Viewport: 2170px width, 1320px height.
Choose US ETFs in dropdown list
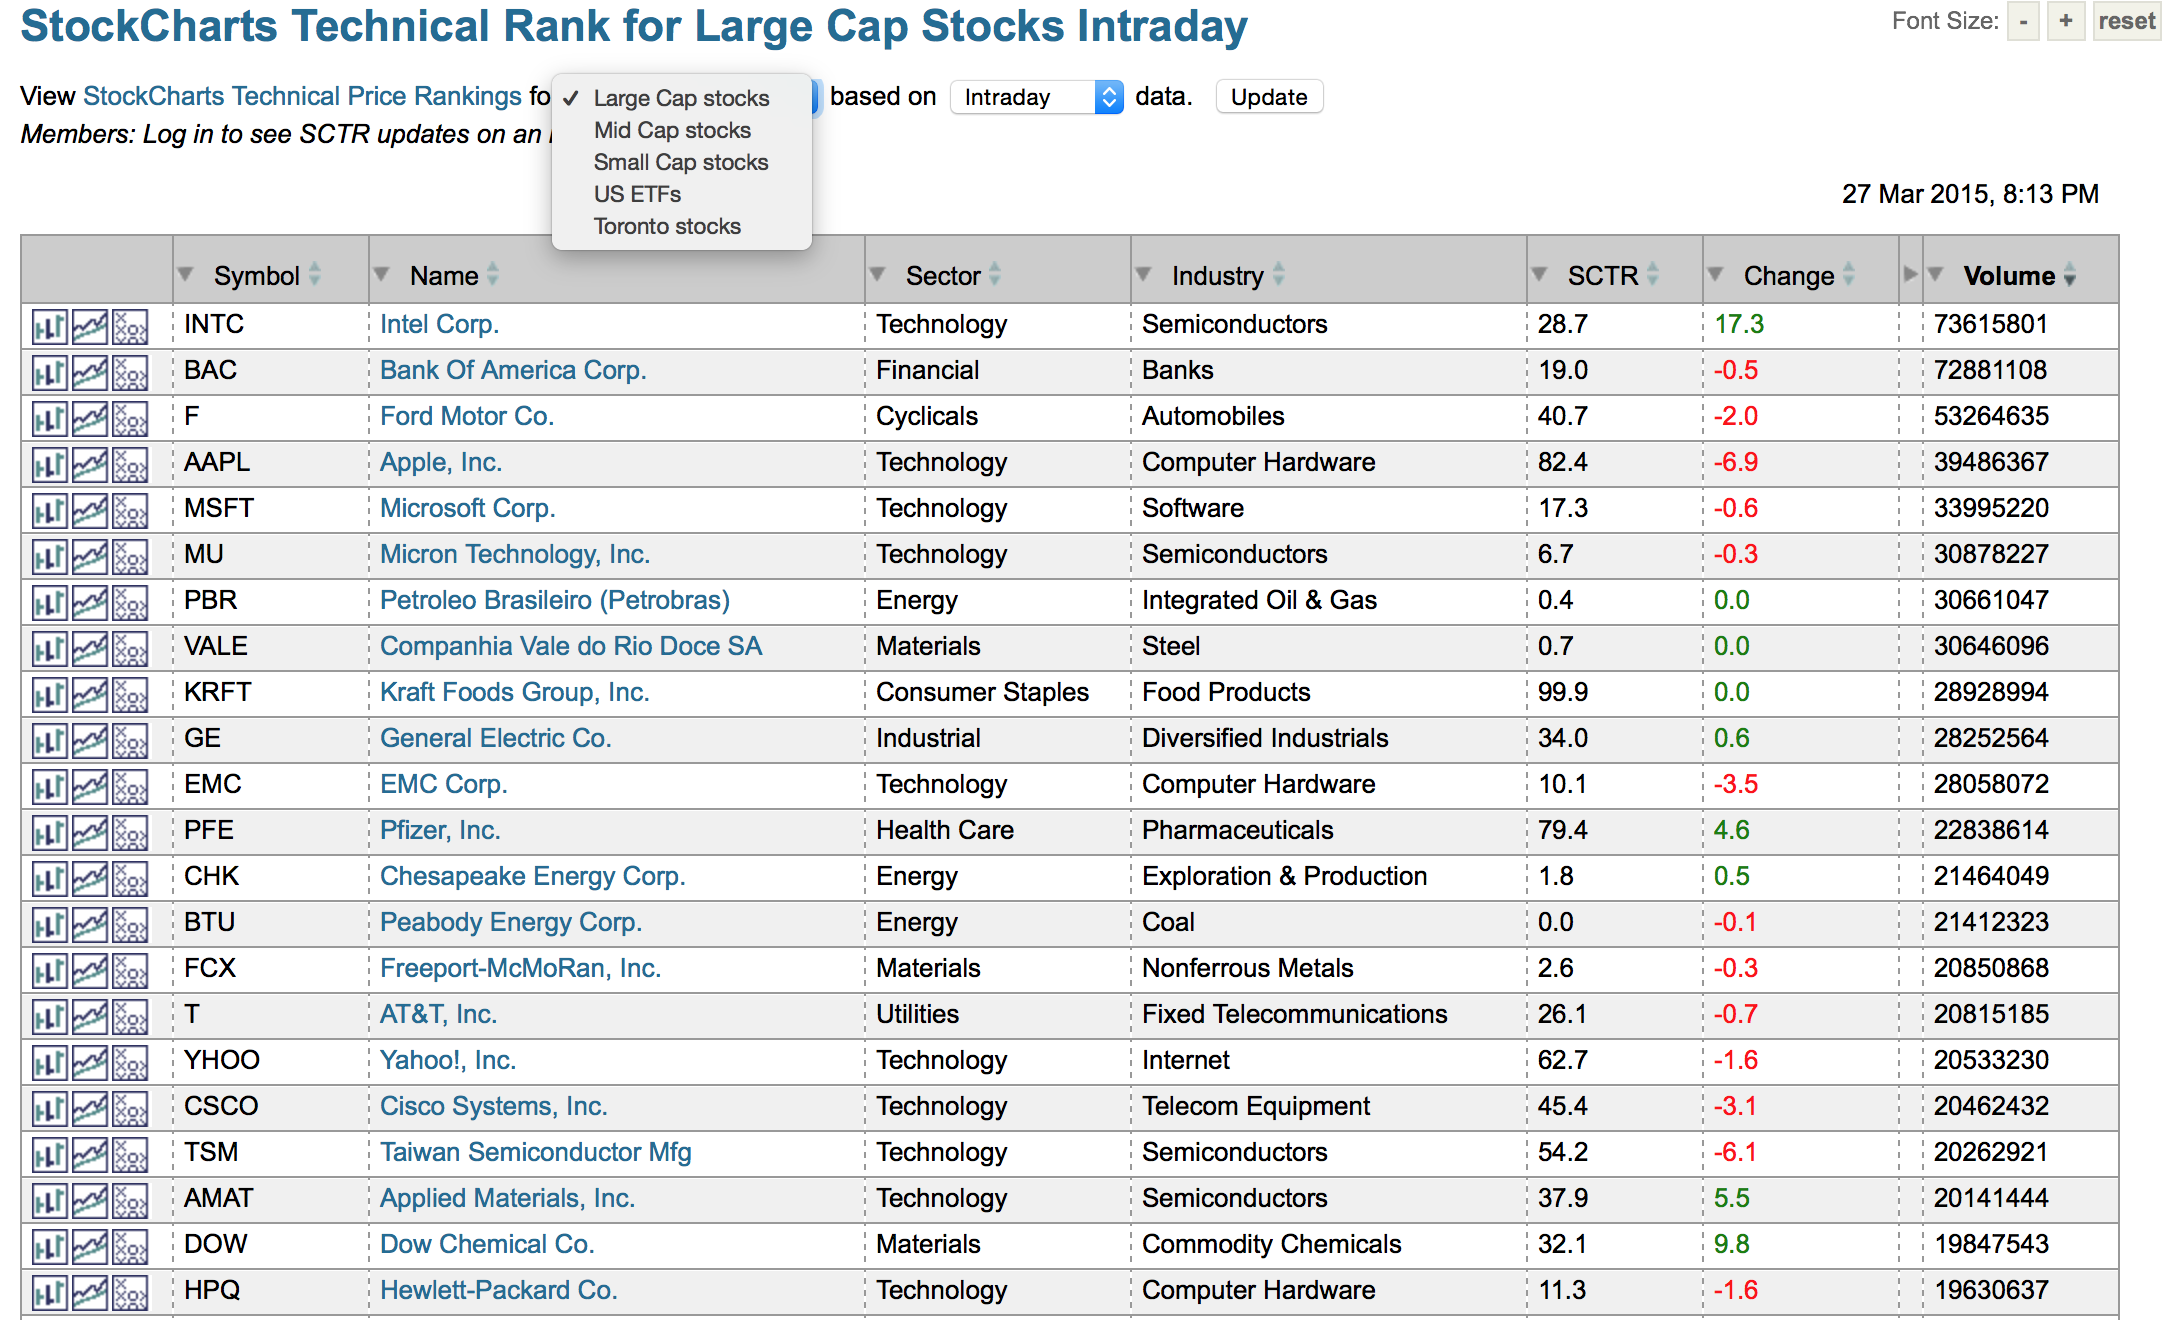pyautogui.click(x=637, y=194)
